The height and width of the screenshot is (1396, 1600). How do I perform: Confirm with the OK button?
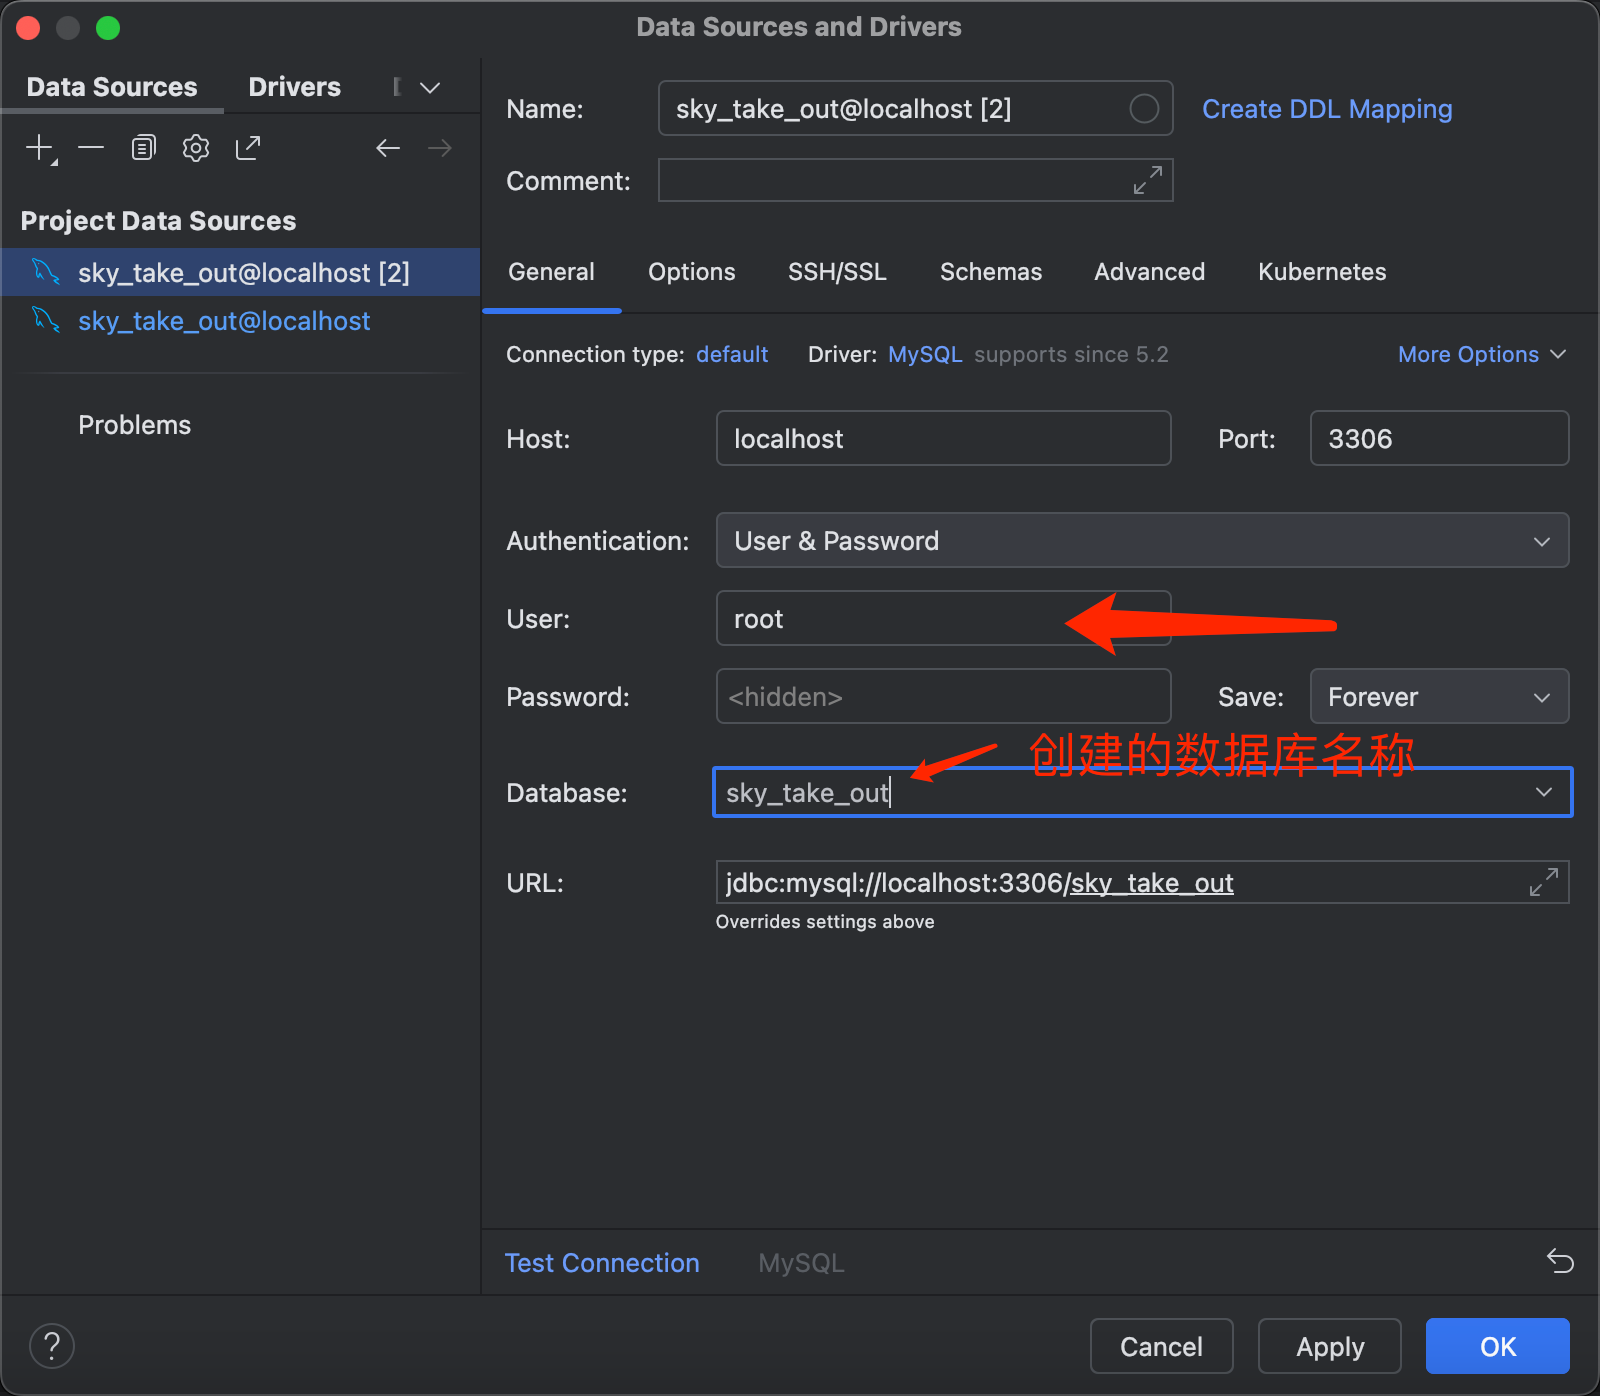coord(1498,1346)
